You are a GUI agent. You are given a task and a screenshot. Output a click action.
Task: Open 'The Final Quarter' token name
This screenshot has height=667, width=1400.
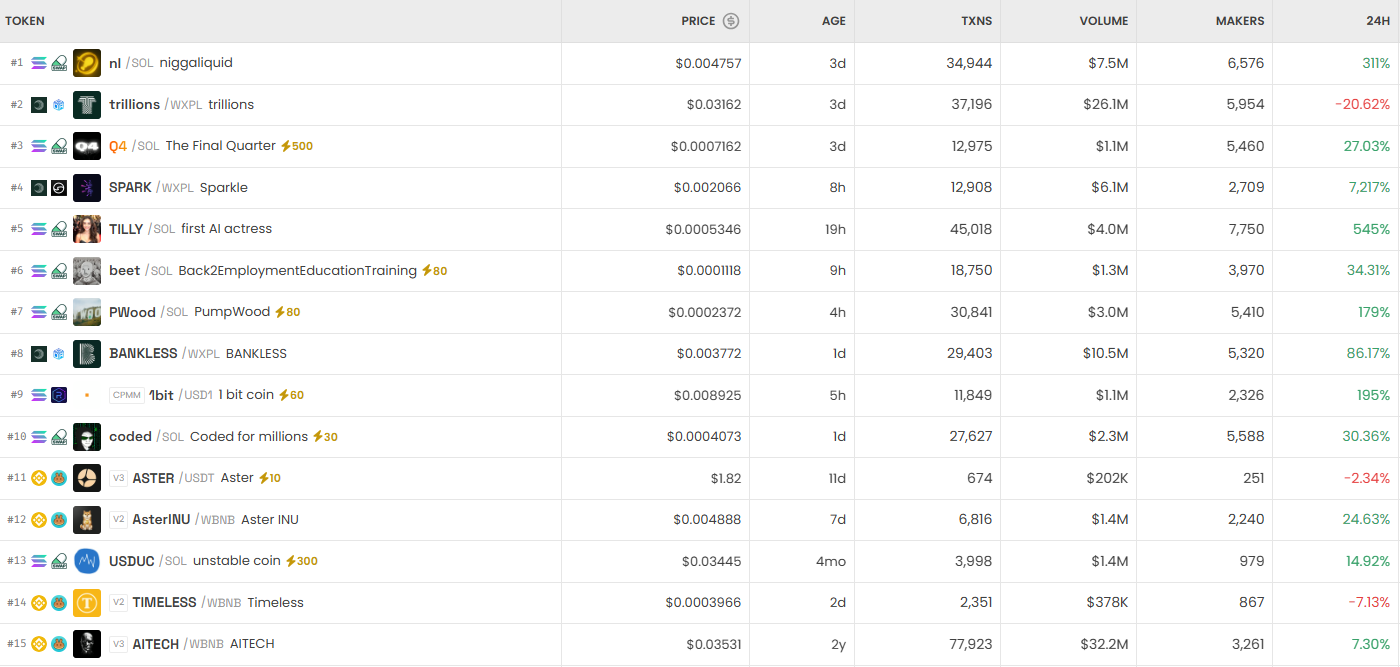[x=221, y=146]
